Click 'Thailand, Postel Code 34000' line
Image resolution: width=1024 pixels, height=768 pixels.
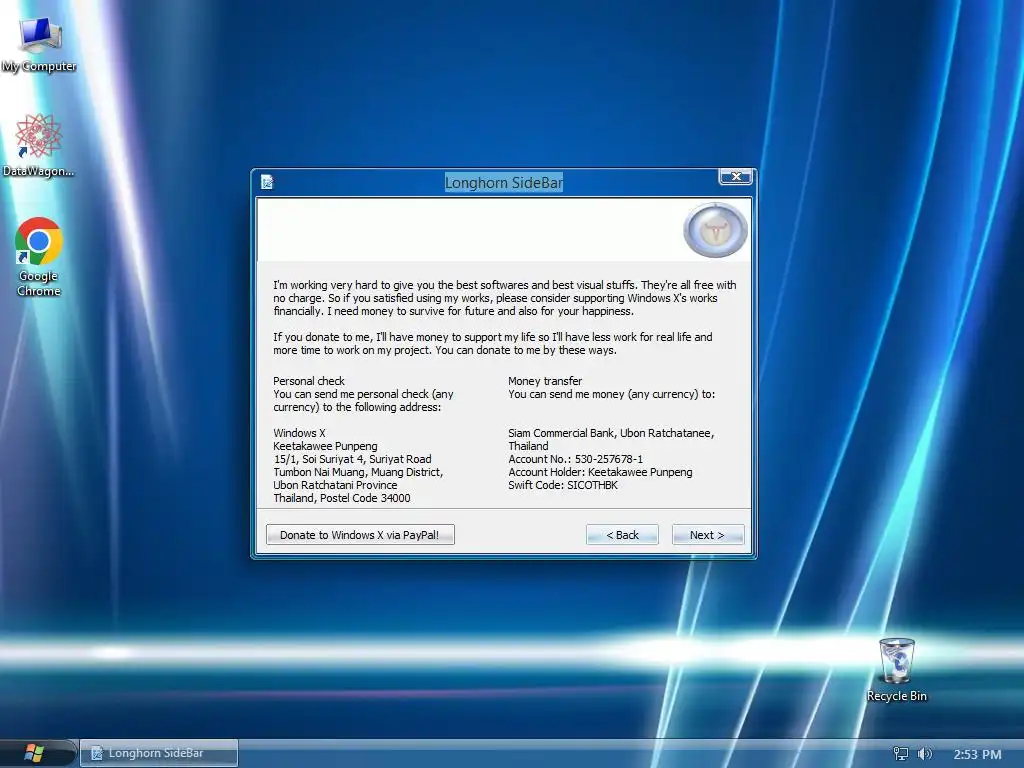(342, 498)
